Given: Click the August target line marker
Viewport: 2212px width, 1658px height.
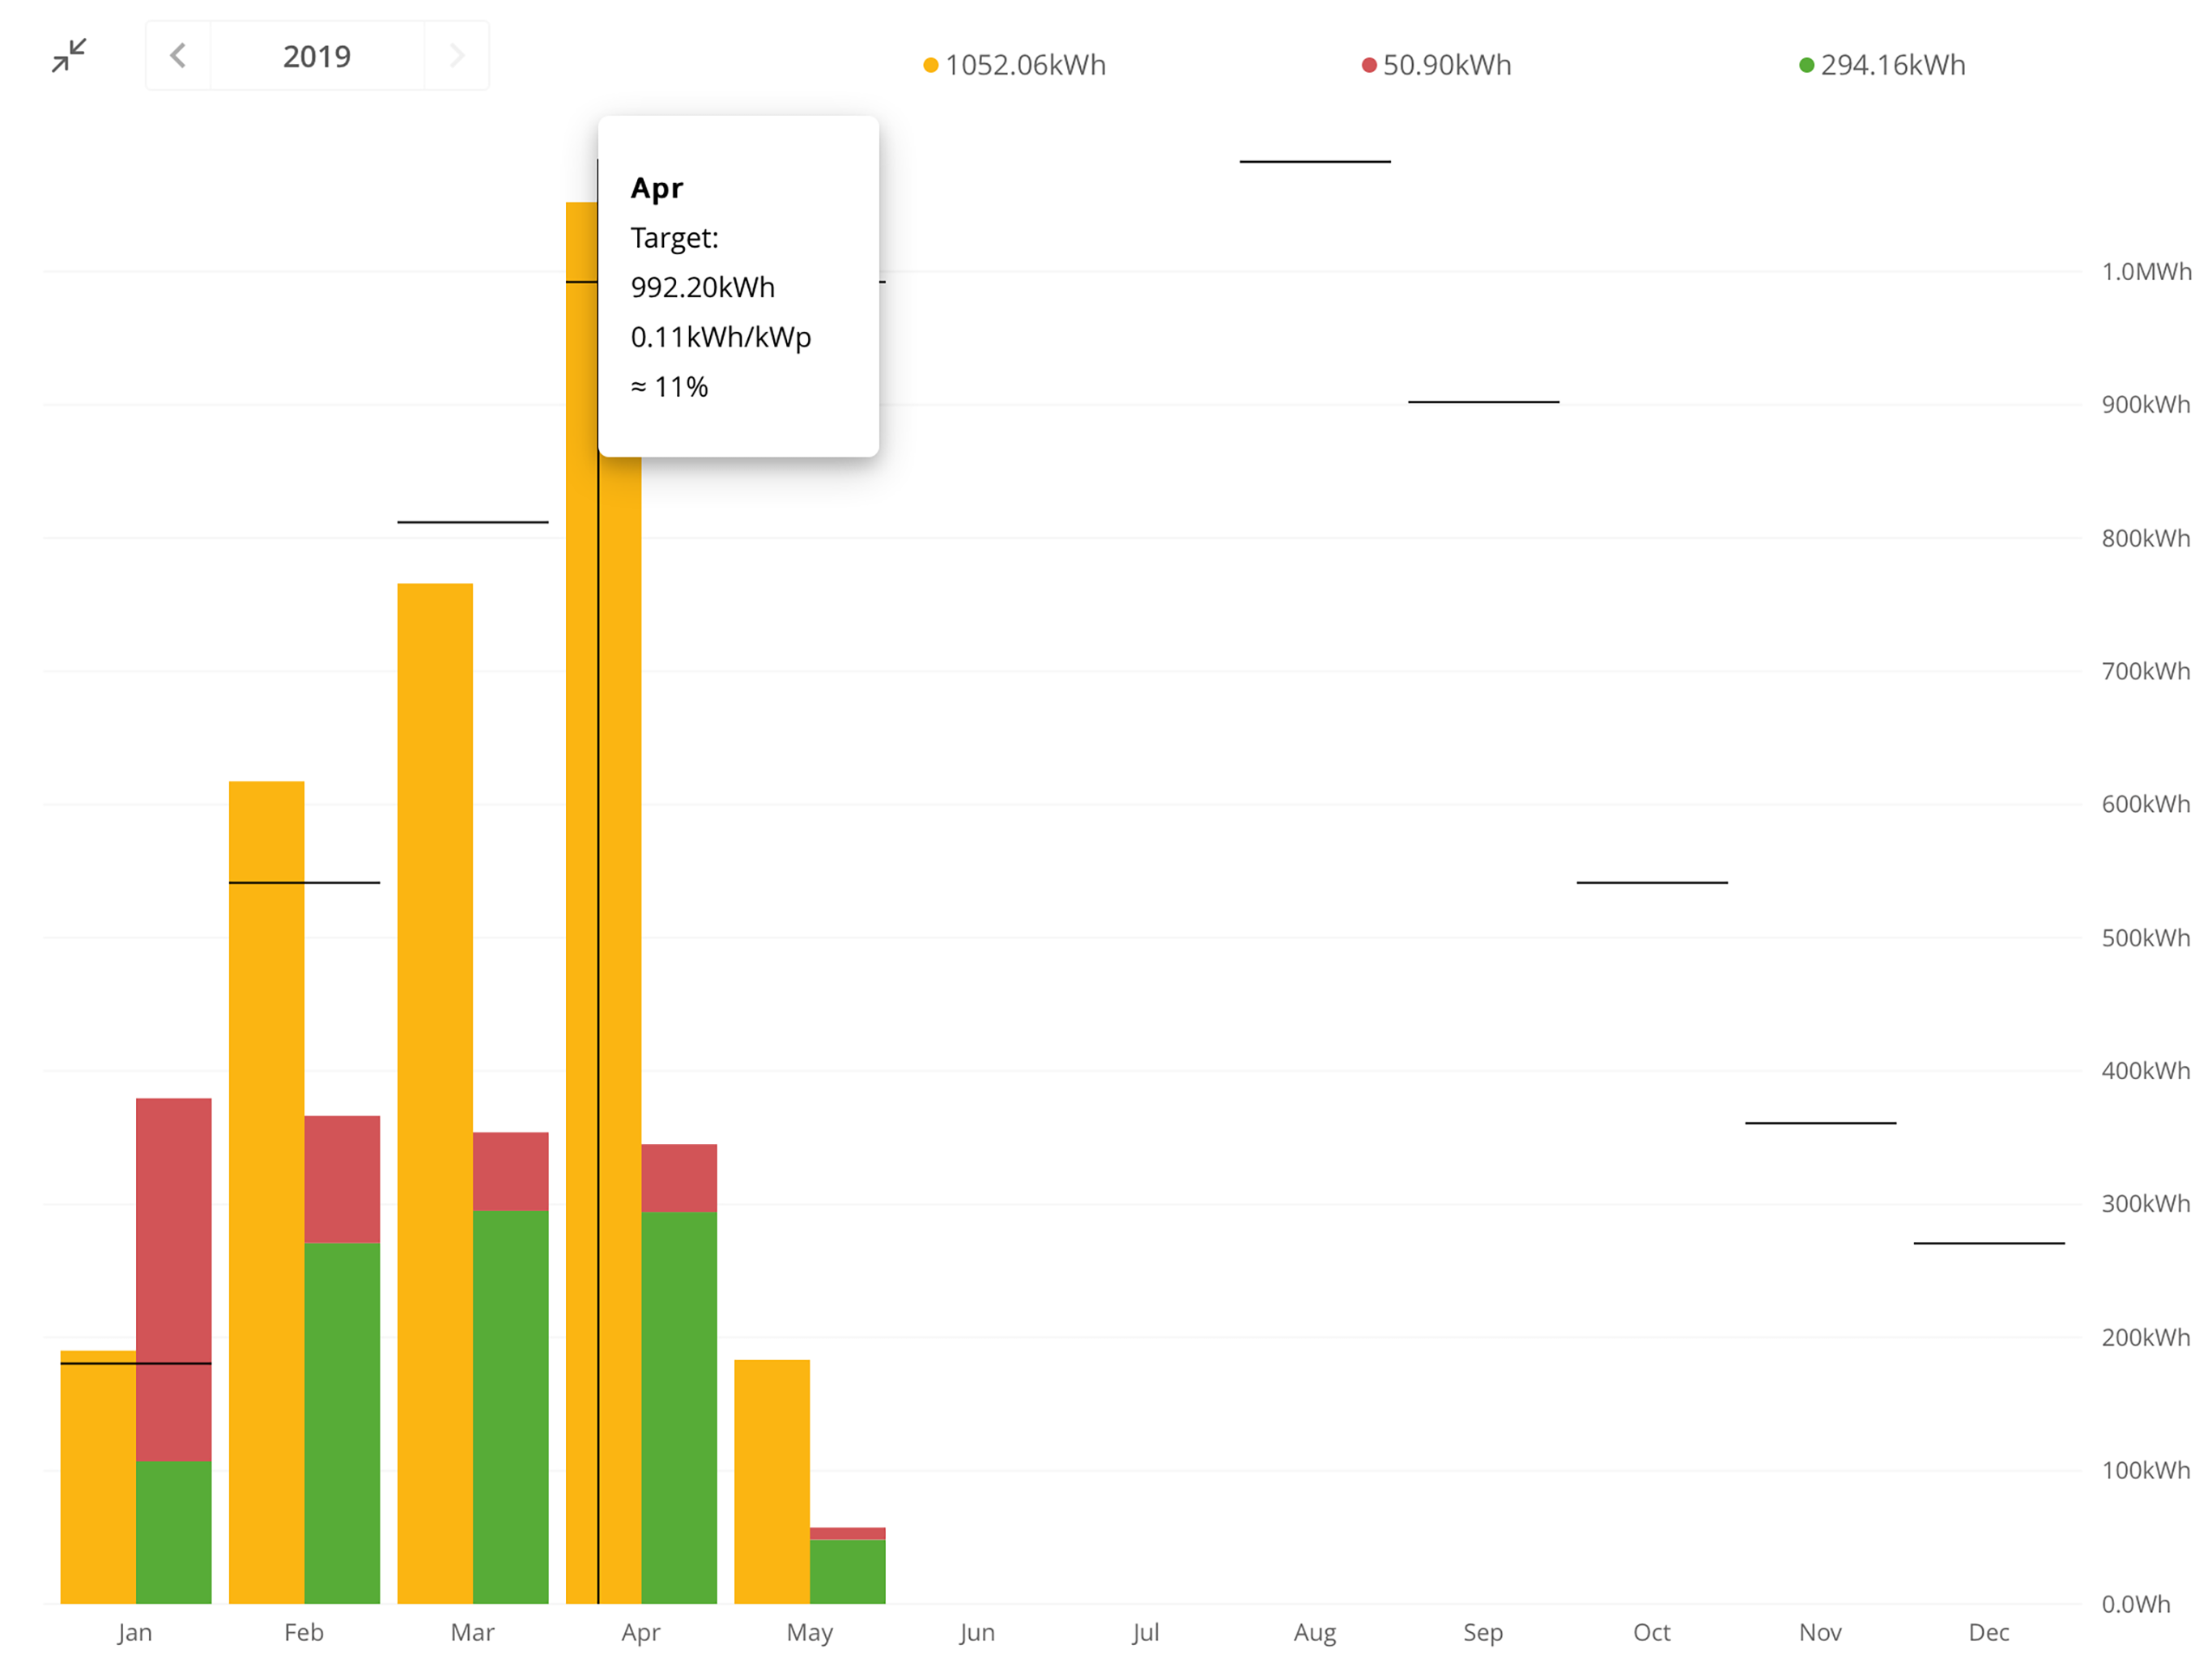Looking at the screenshot, I should click(x=1315, y=161).
